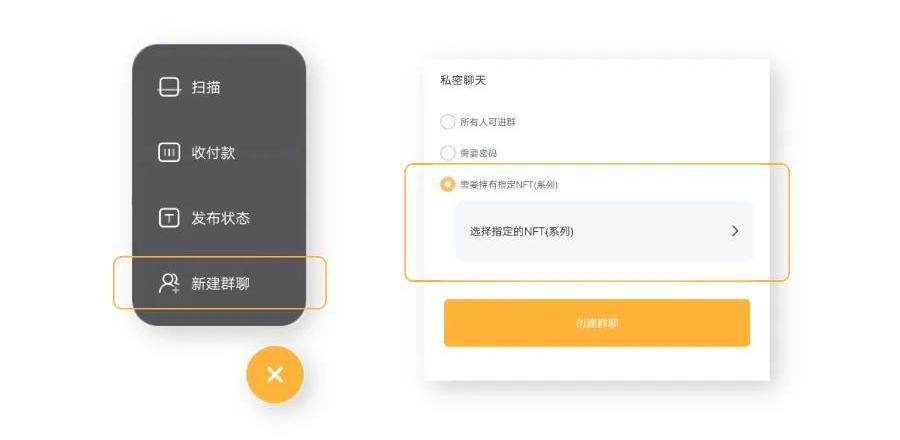Image resolution: width=900 pixels, height=440 pixels.
Task: Choose 新建群聊 from the popup menu
Action: [219, 283]
